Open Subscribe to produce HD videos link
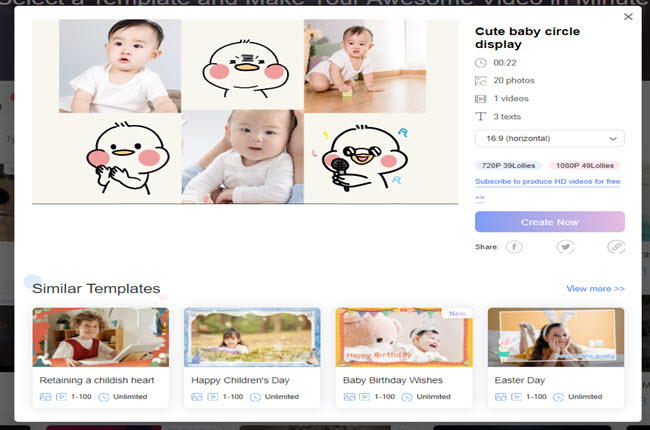 tap(549, 182)
